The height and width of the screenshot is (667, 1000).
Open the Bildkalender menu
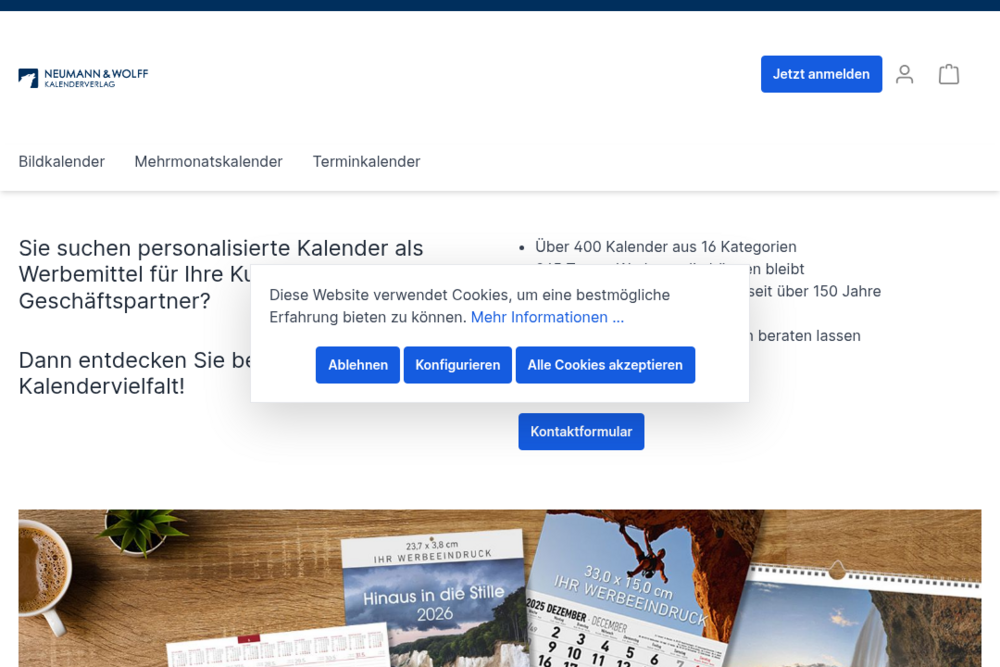61,161
